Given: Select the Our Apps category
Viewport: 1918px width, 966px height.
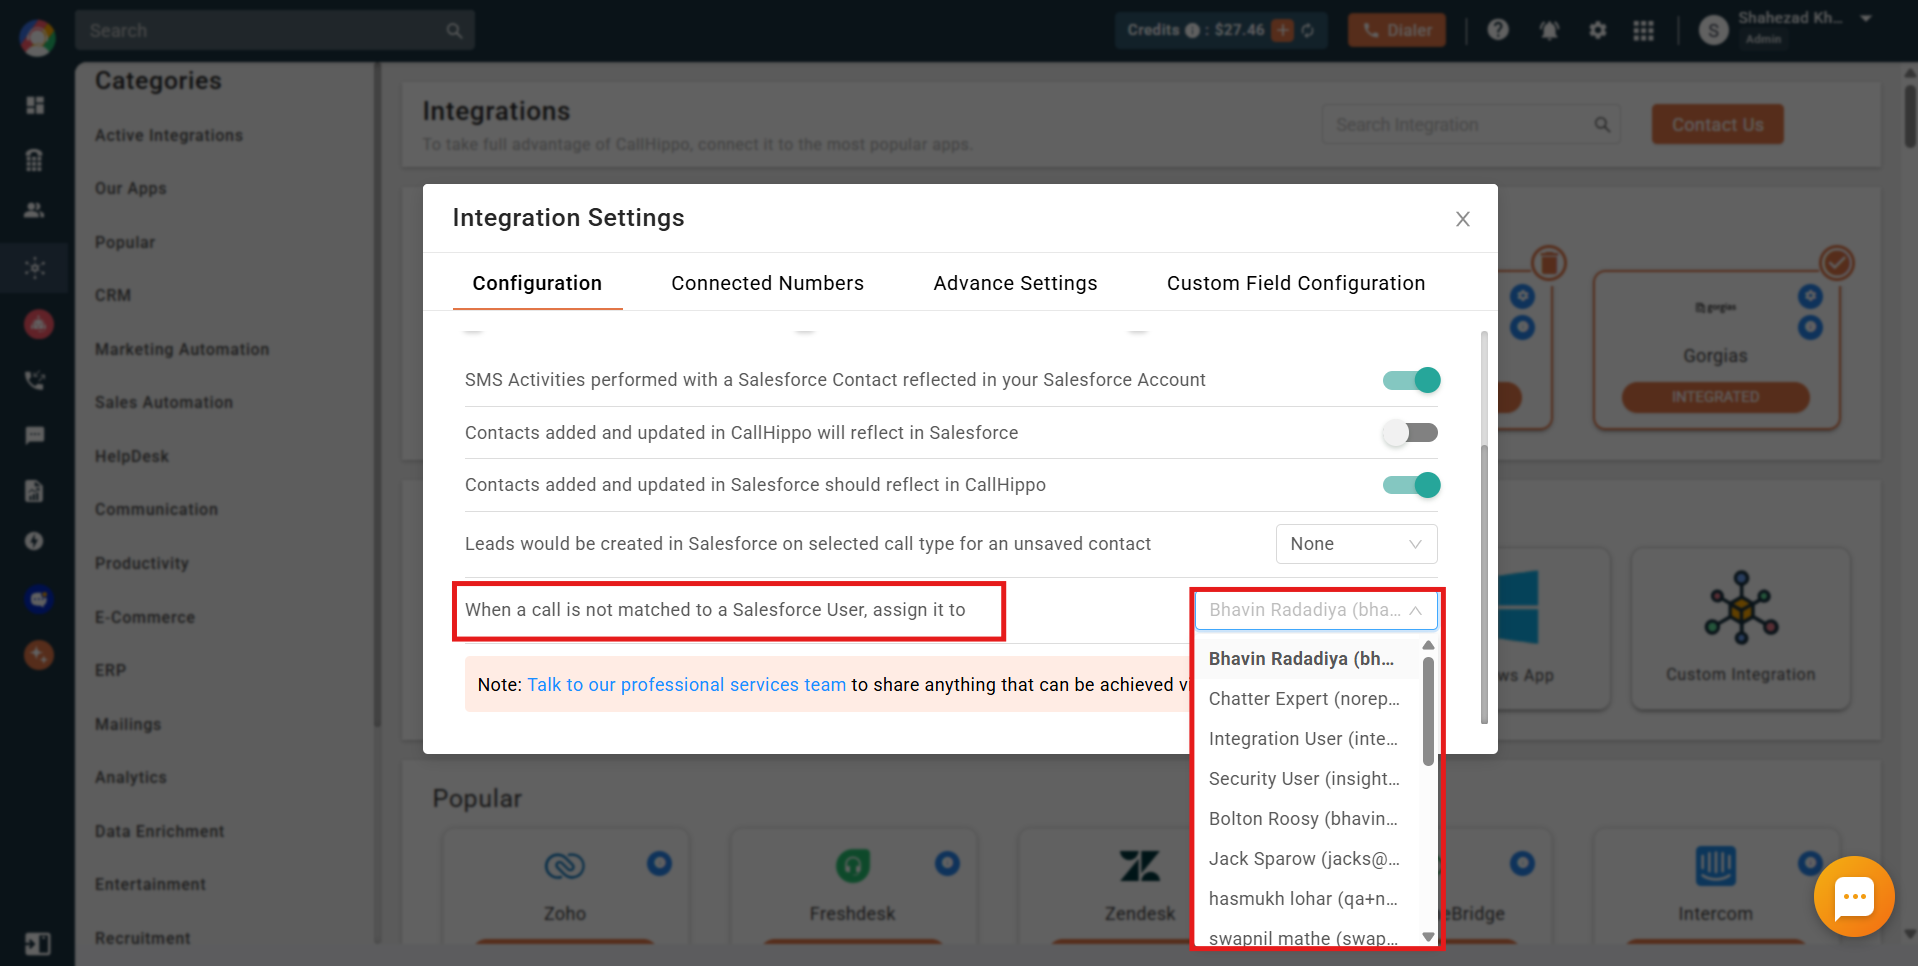Looking at the screenshot, I should coord(131,188).
